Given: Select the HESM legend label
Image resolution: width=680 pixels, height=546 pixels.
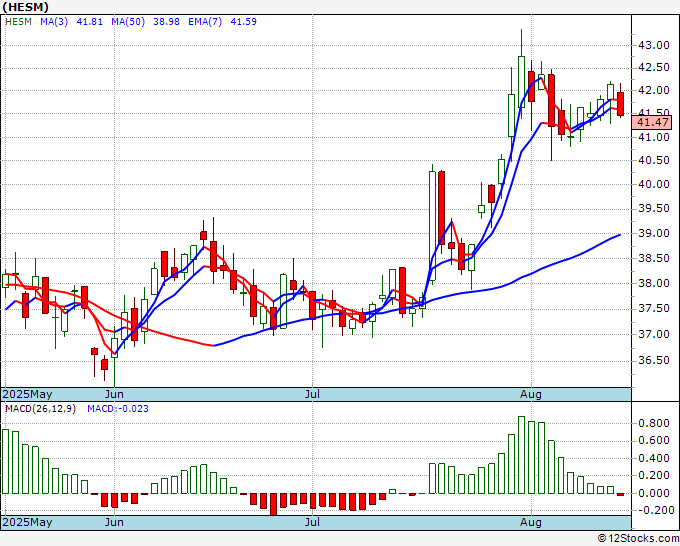Looking at the screenshot, I should pos(18,21).
